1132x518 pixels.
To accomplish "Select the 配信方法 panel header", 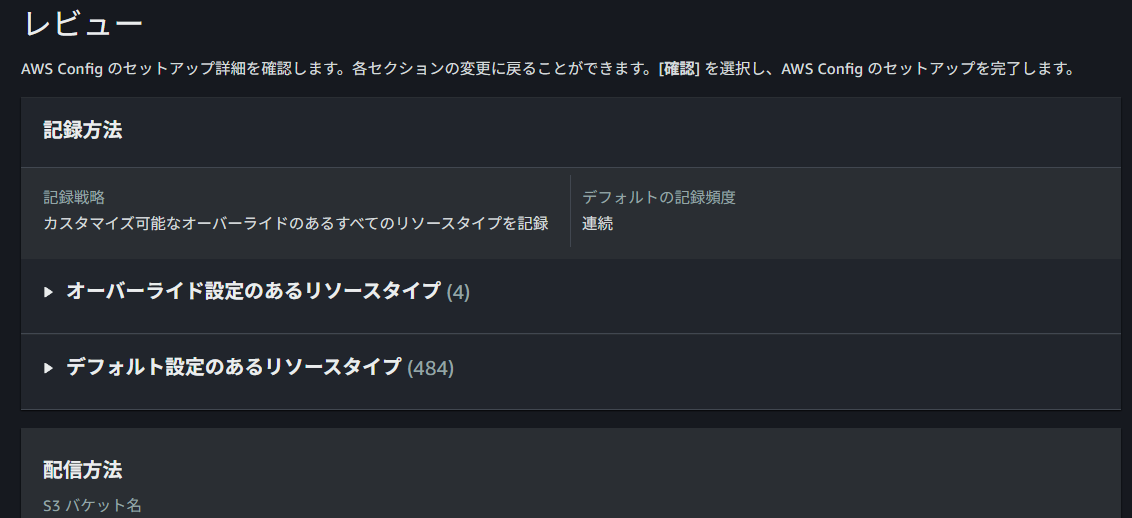I will tap(83, 469).
